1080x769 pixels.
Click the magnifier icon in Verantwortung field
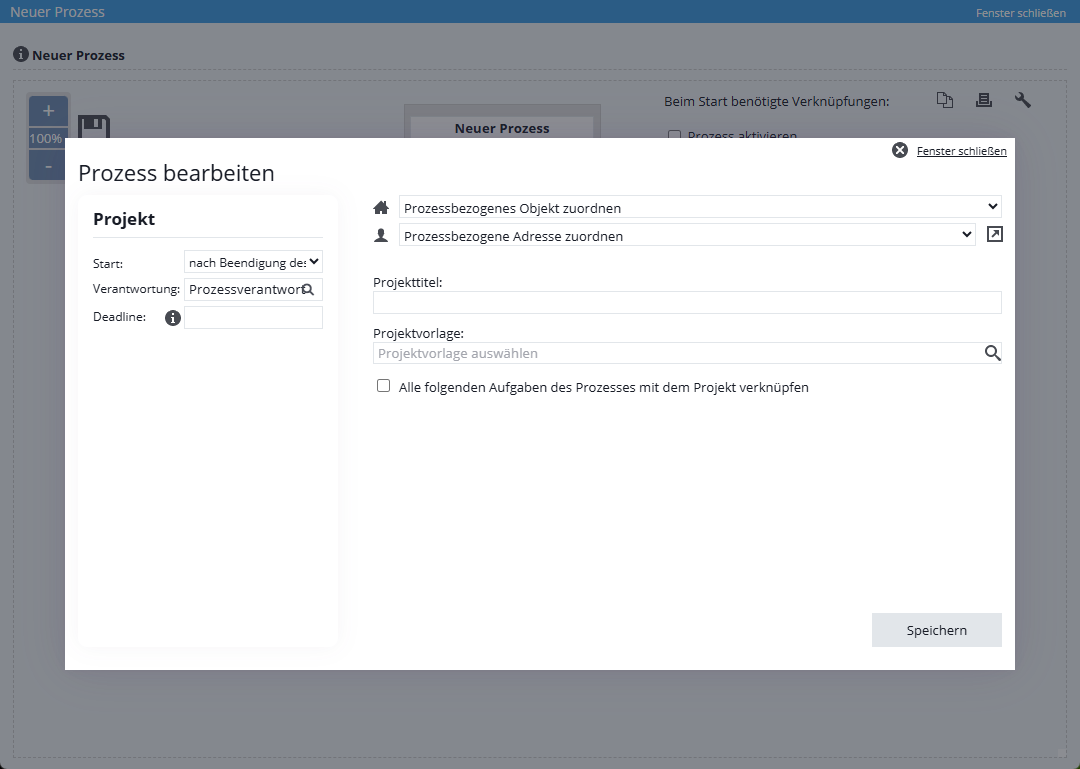click(x=308, y=289)
